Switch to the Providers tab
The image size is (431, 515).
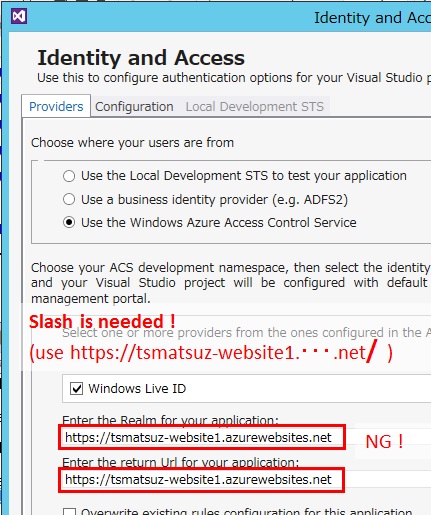point(56,106)
